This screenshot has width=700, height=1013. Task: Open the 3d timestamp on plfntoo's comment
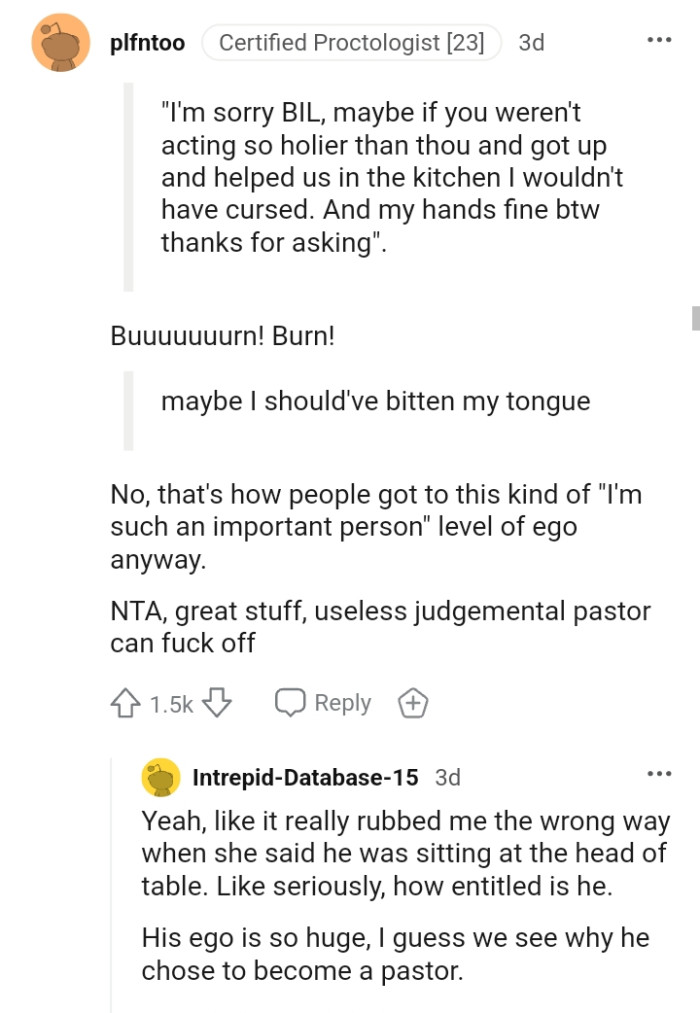(532, 43)
